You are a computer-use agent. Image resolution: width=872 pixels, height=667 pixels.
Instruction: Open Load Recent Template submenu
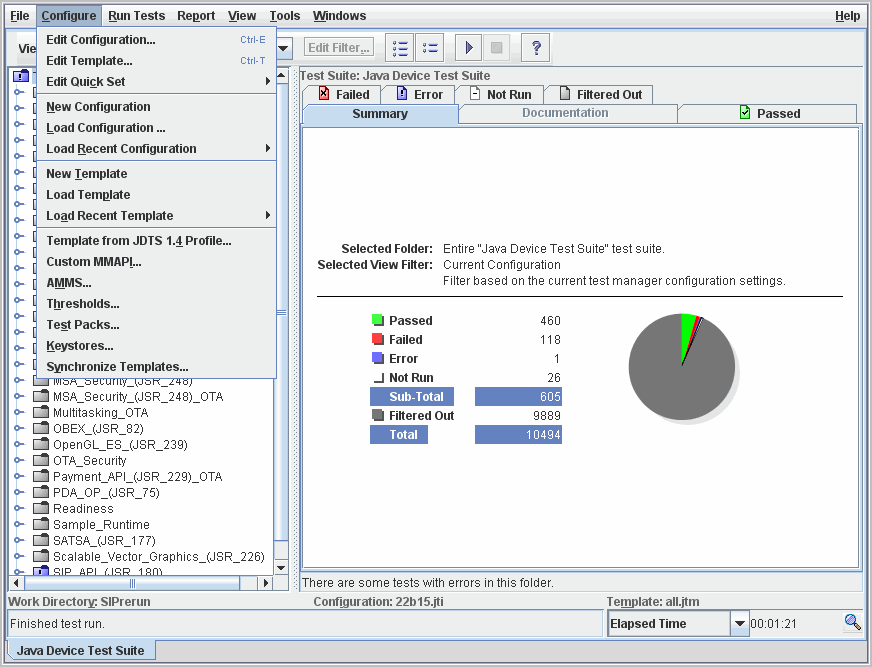157,215
